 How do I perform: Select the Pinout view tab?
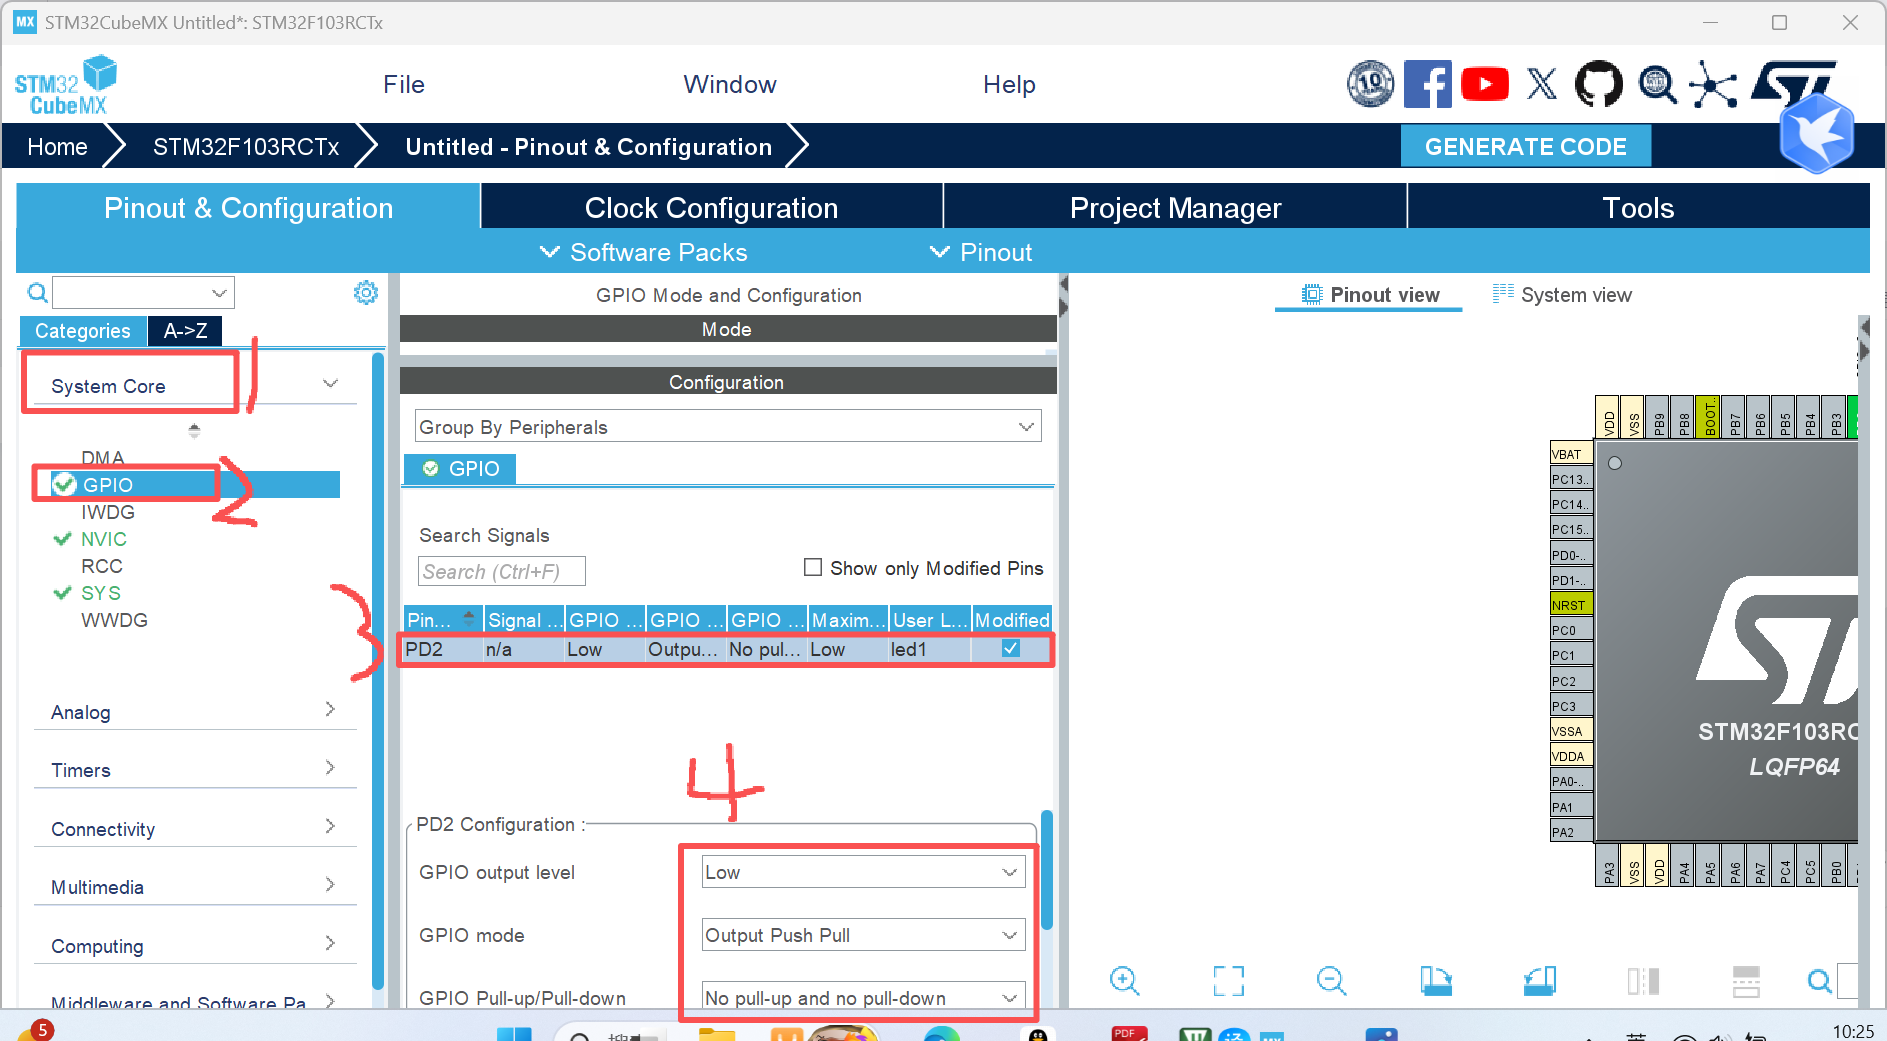pos(1369,294)
